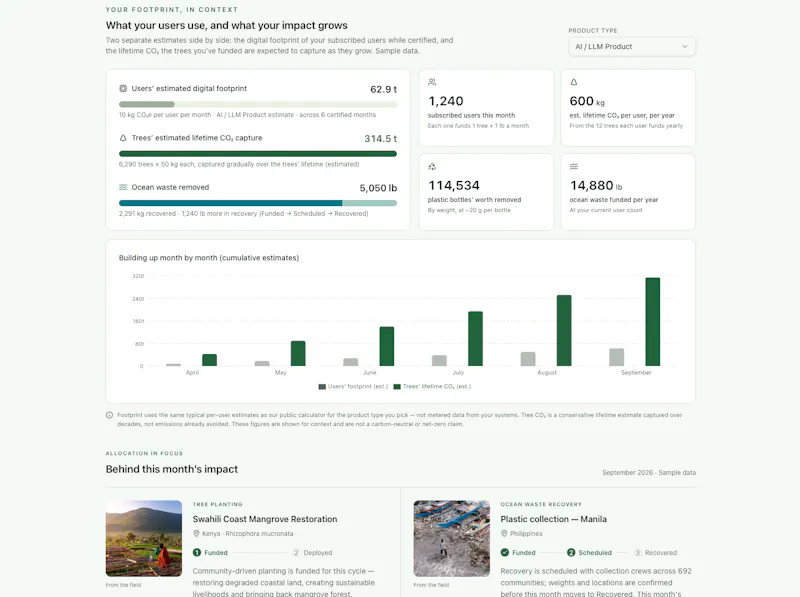Click the waves icon beside Ocean waste removed
The width and height of the screenshot is (800, 597).
pyautogui.click(x=123, y=187)
